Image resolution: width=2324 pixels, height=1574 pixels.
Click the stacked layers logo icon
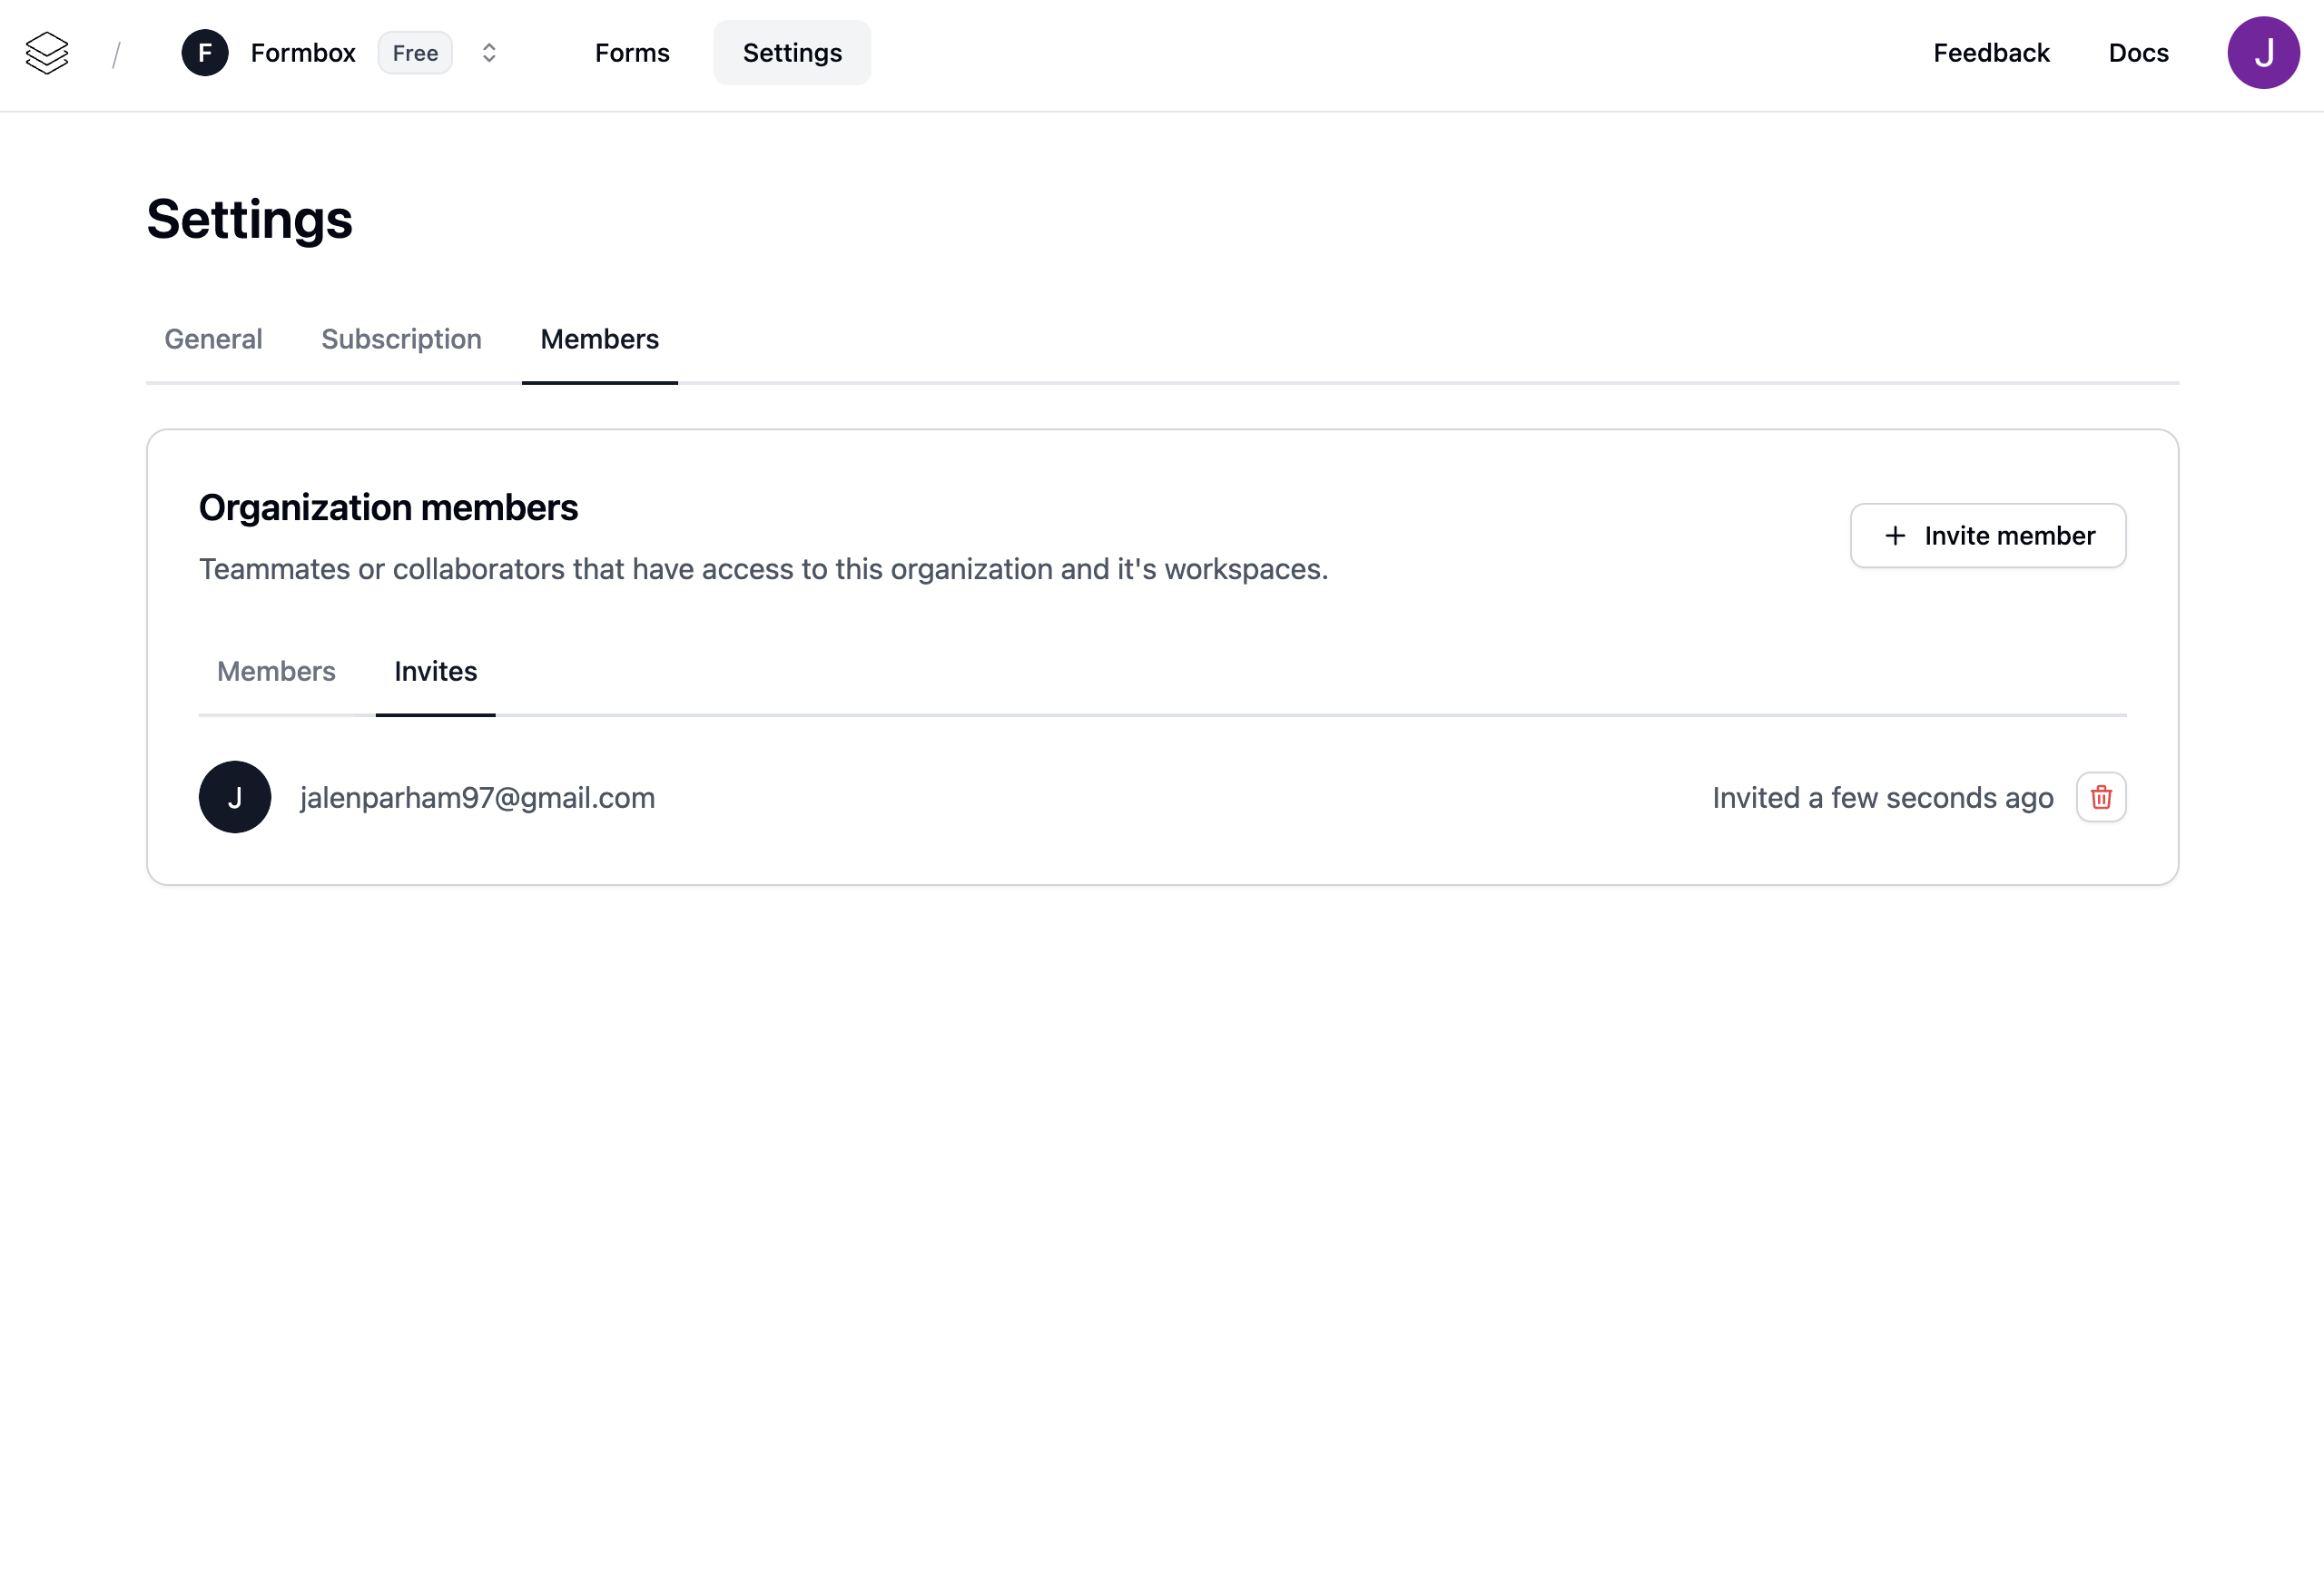(47, 53)
